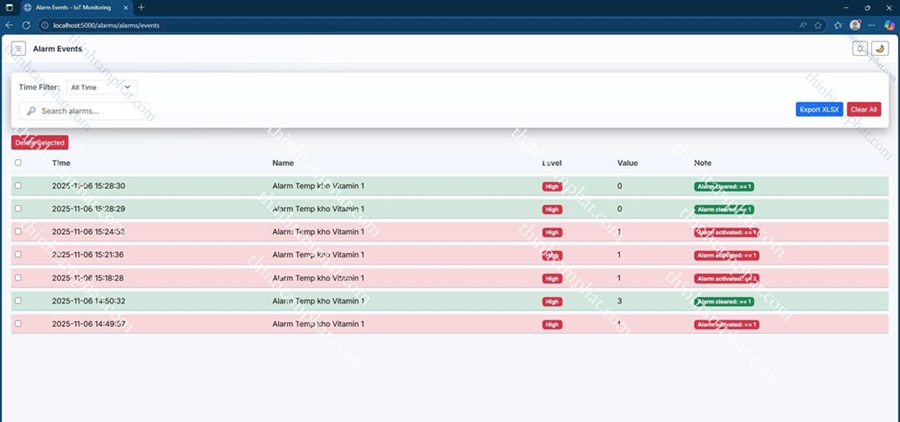
Task: Tick the select-all checkbox in table header
Action: 18,163
